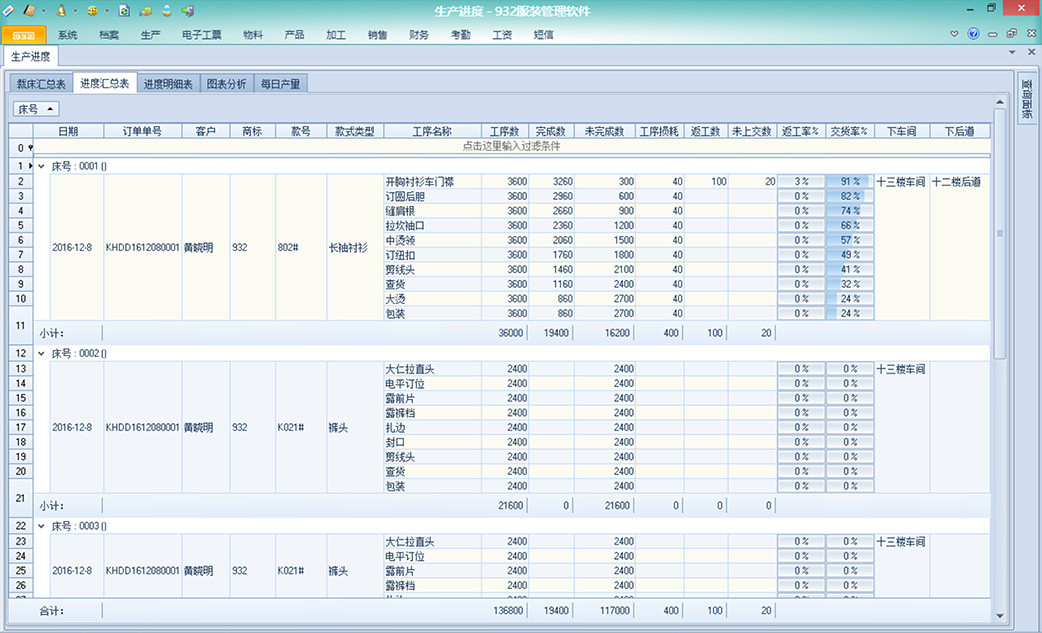Viewport: 1042px width, 633px height.
Task: Click the notebook icon in quick access toolbar
Action: click(29, 9)
